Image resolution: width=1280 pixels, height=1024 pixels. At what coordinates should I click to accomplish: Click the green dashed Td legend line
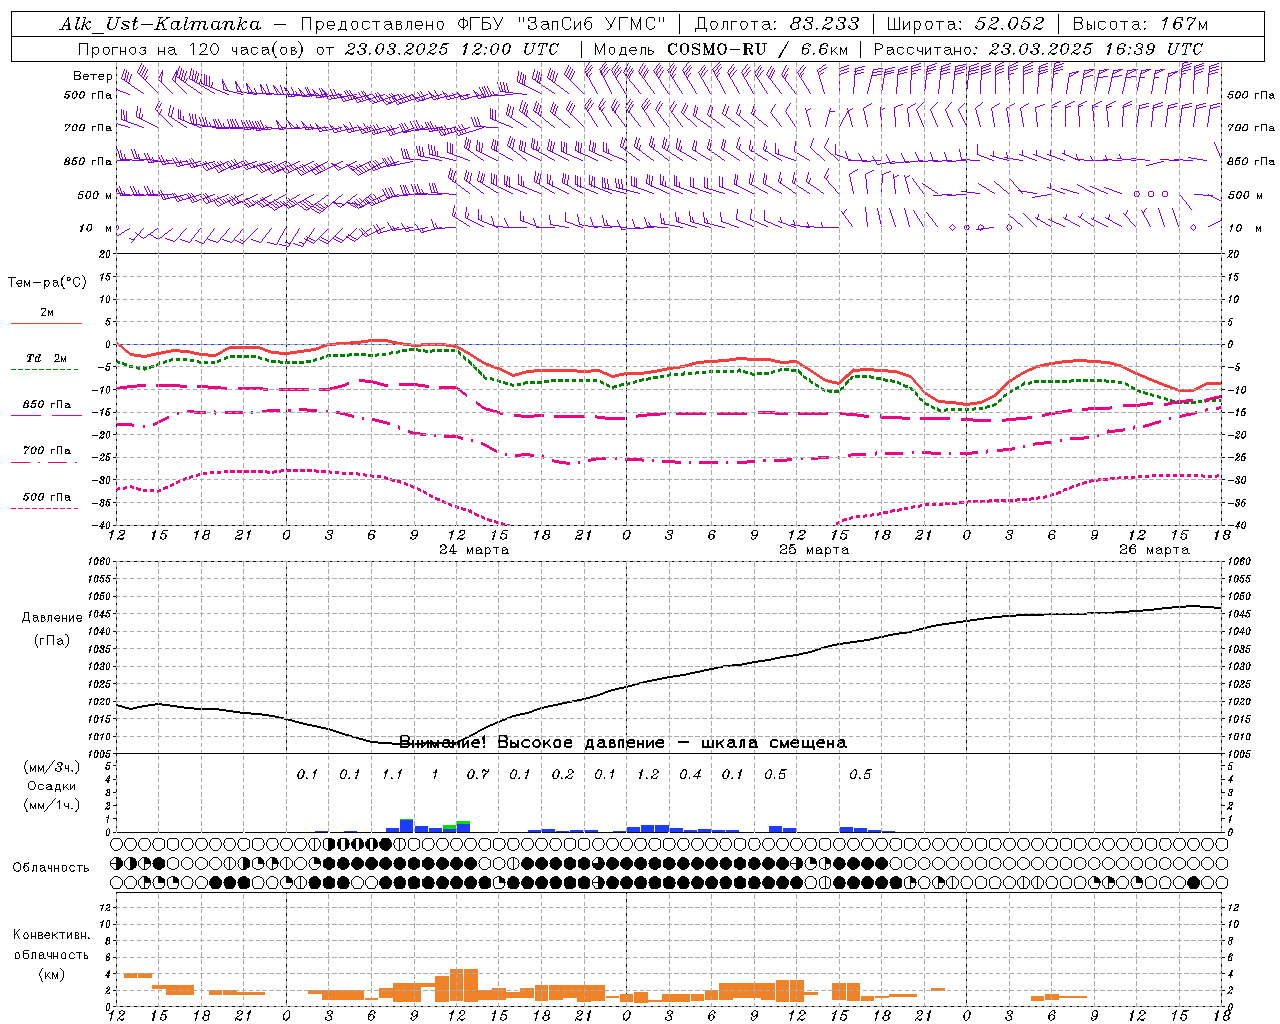point(44,369)
